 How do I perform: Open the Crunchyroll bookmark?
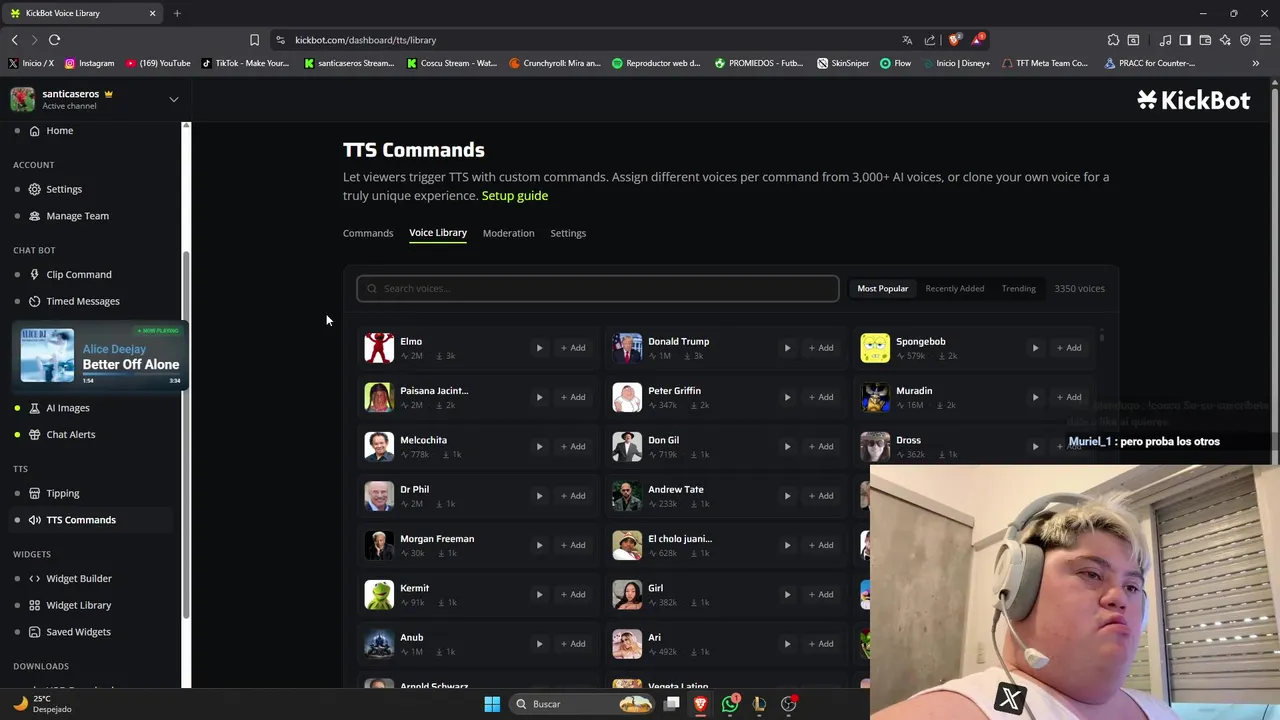click(555, 63)
